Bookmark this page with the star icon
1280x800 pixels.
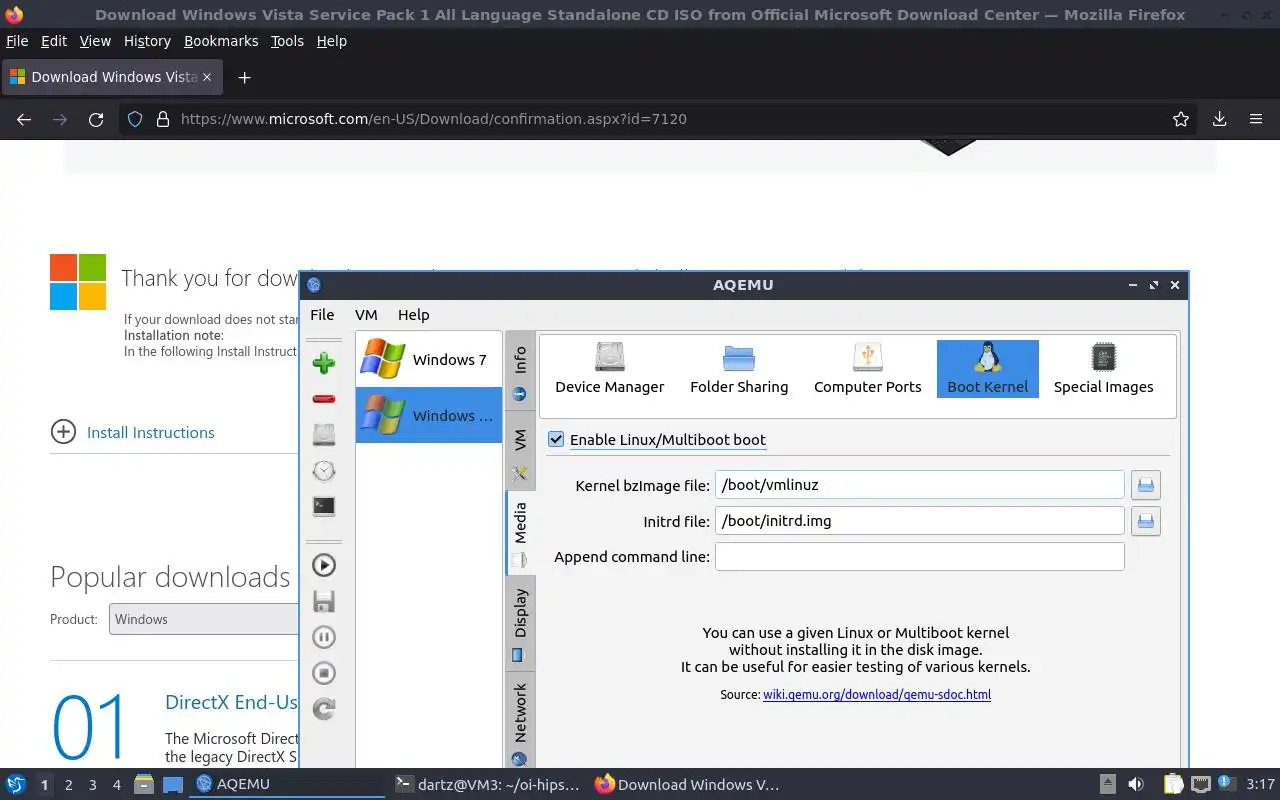(1181, 119)
